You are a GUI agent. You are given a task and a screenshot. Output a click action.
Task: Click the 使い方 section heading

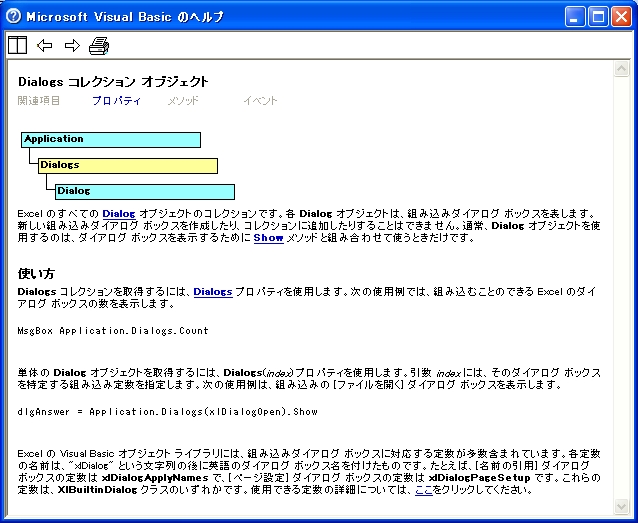click(x=36, y=274)
